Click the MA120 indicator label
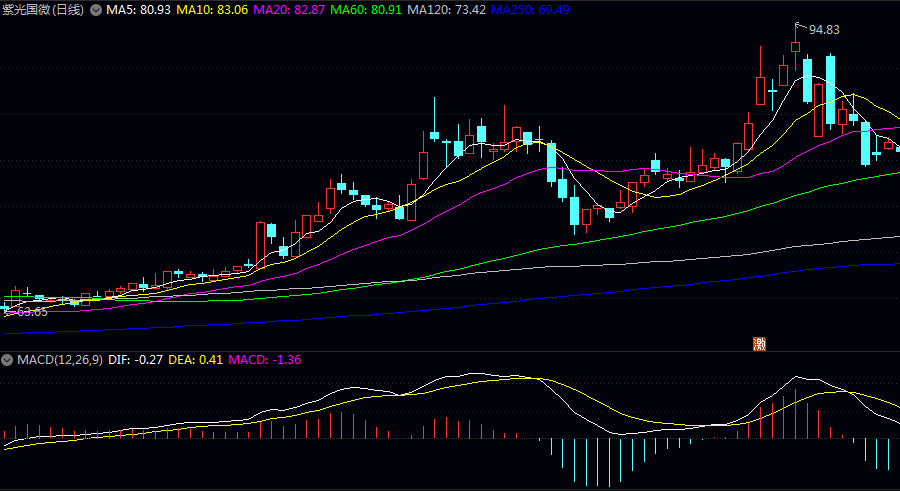 pyautogui.click(x=448, y=9)
